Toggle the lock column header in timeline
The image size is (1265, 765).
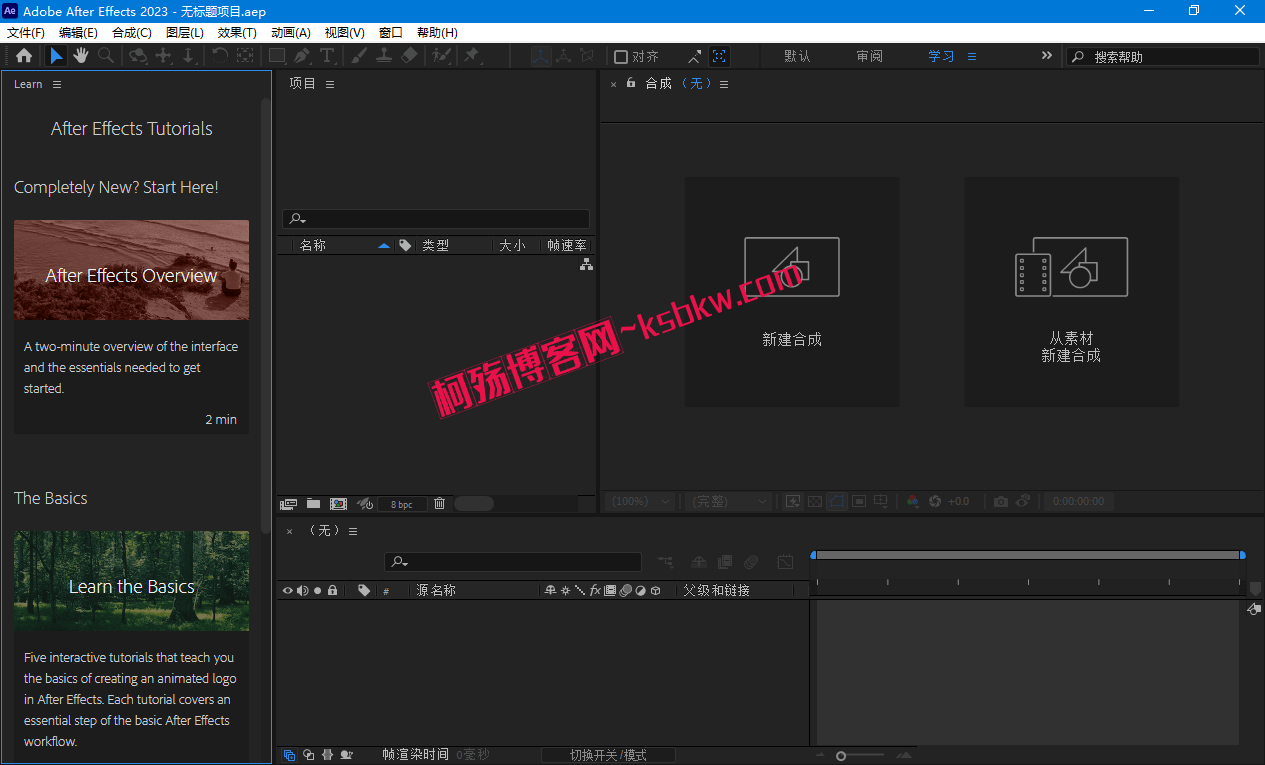point(333,591)
